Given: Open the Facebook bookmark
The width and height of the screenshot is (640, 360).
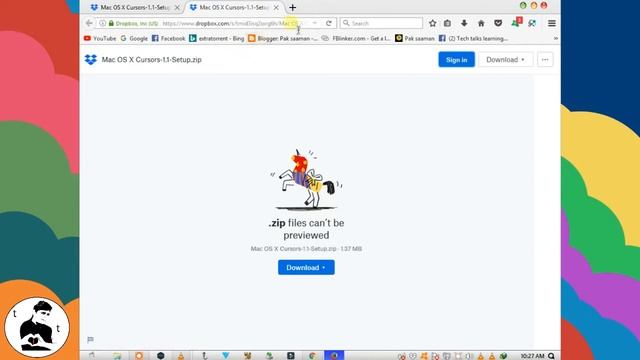Looking at the screenshot, I should coord(169,38).
